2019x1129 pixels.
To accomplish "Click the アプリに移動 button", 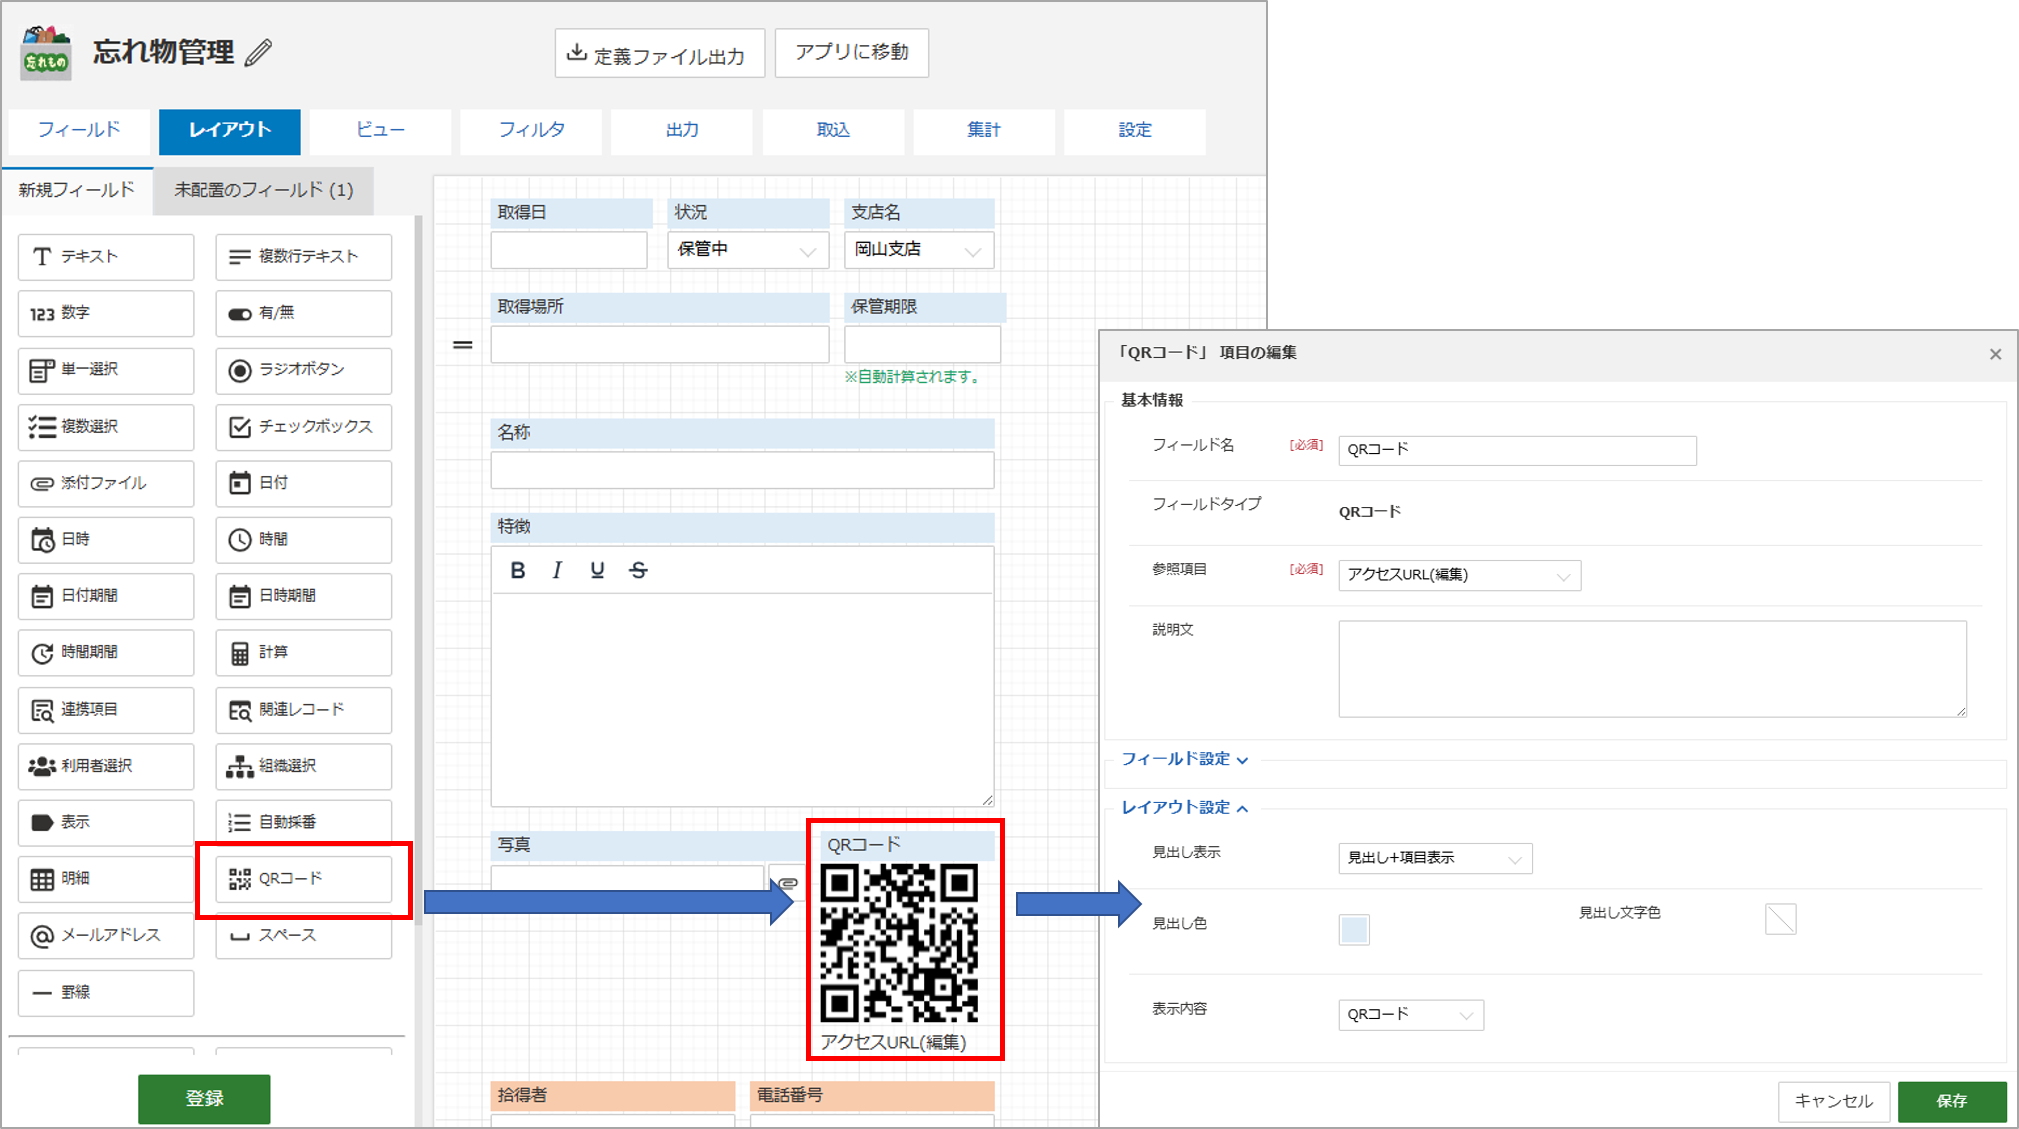I will click(852, 52).
